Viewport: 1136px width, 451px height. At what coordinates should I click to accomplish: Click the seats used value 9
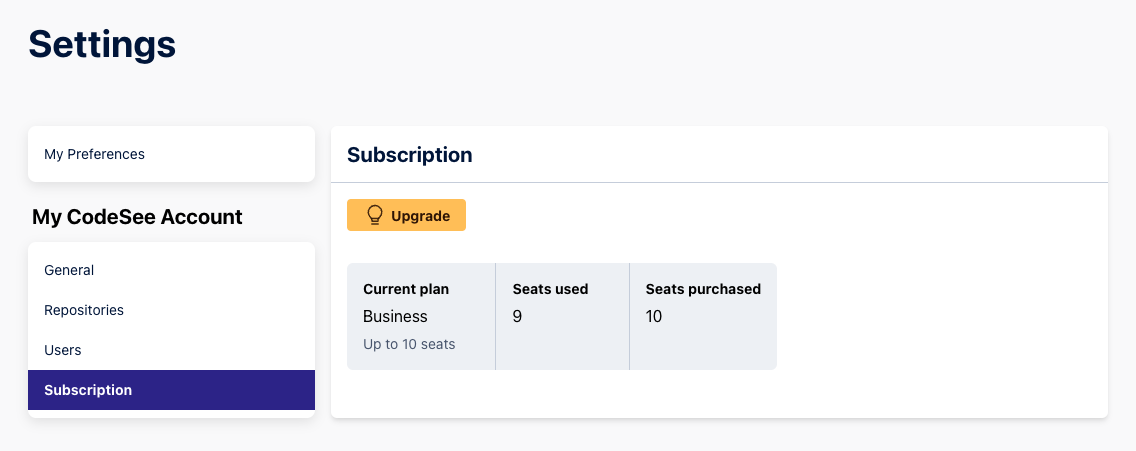point(517,316)
